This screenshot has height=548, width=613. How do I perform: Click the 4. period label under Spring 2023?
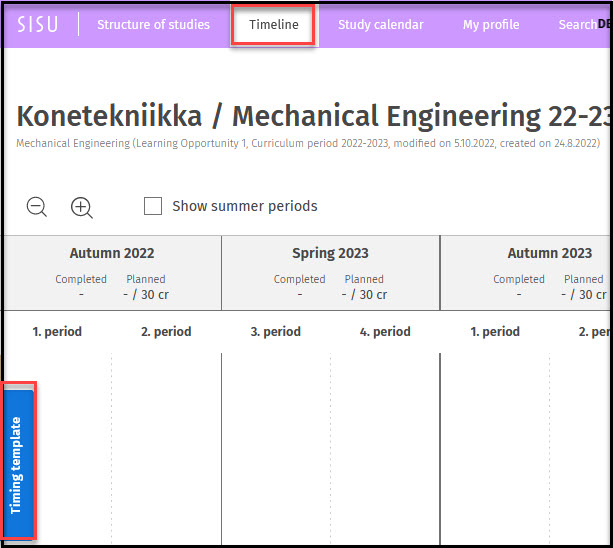[385, 332]
